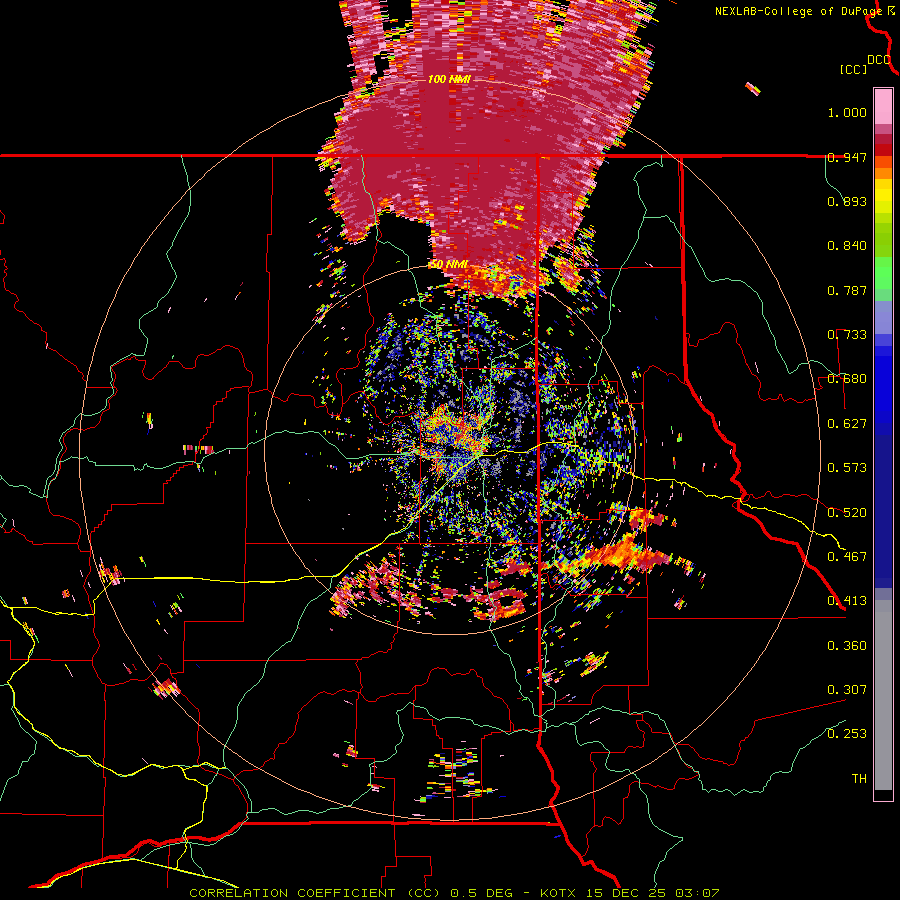This screenshot has height=900, width=900.
Task: Click the 0.787 scale value
Action: click(847, 290)
